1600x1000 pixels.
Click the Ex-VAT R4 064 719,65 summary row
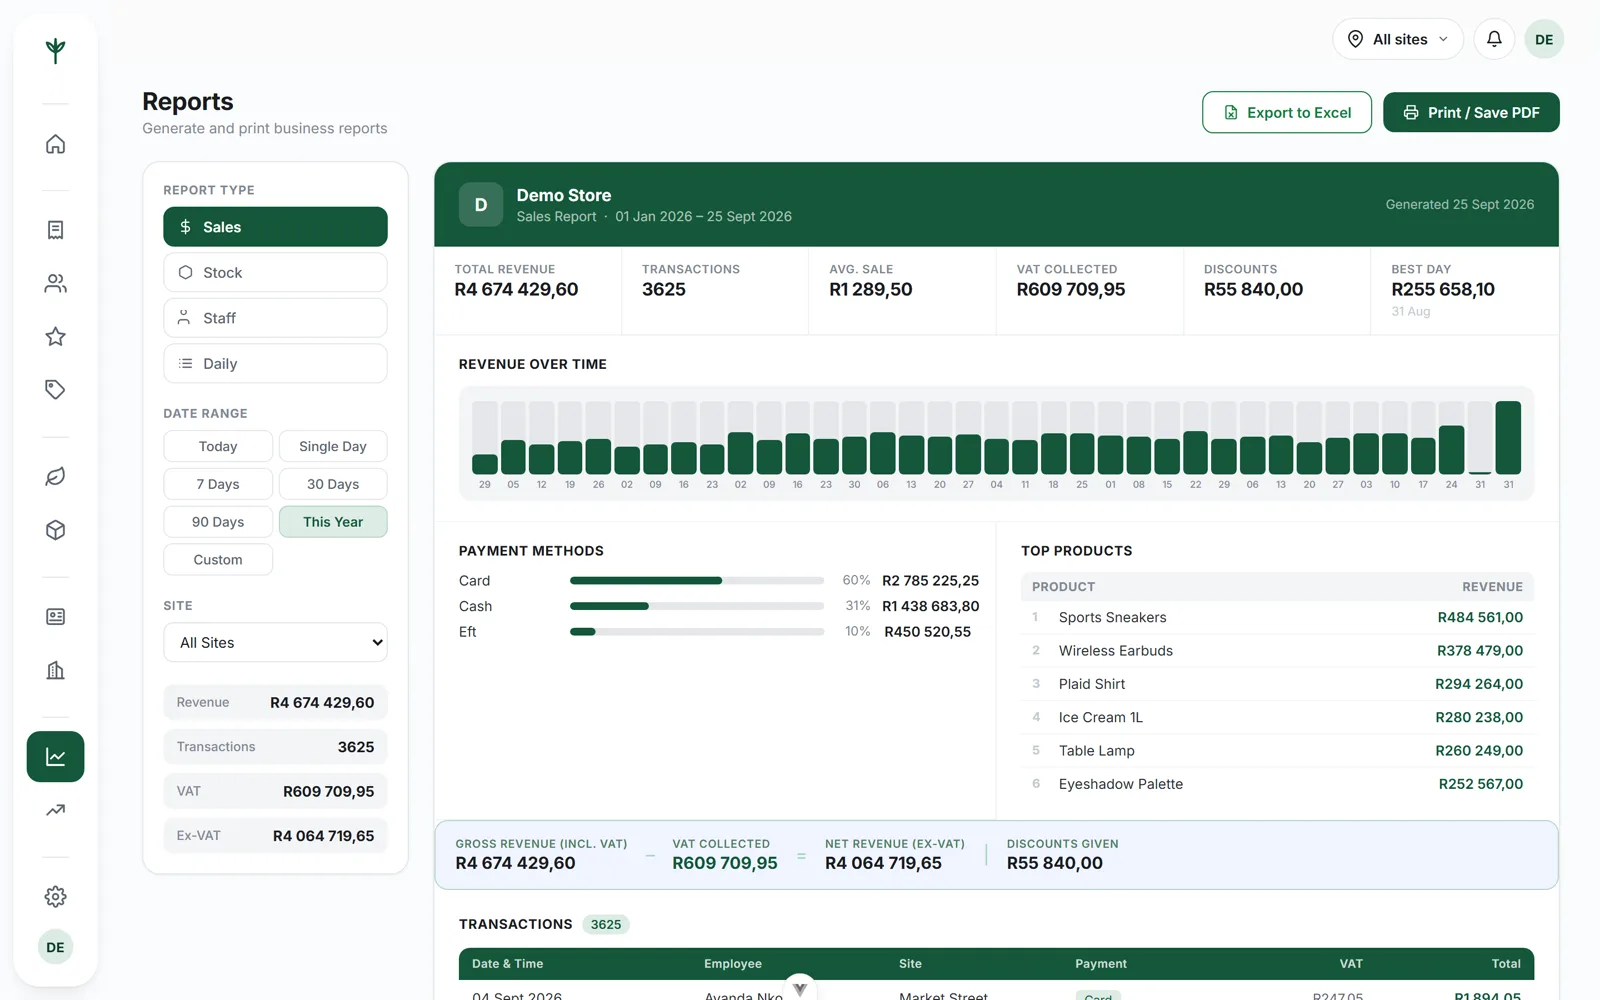[x=275, y=836]
